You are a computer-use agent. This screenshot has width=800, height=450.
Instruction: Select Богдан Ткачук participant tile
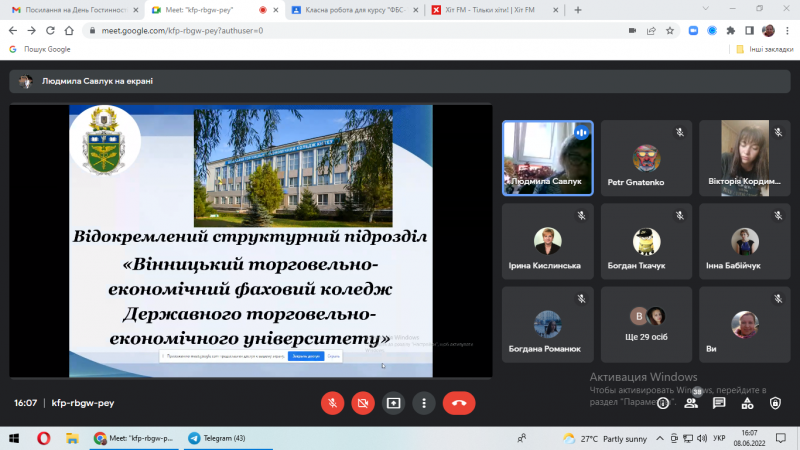pyautogui.click(x=646, y=241)
